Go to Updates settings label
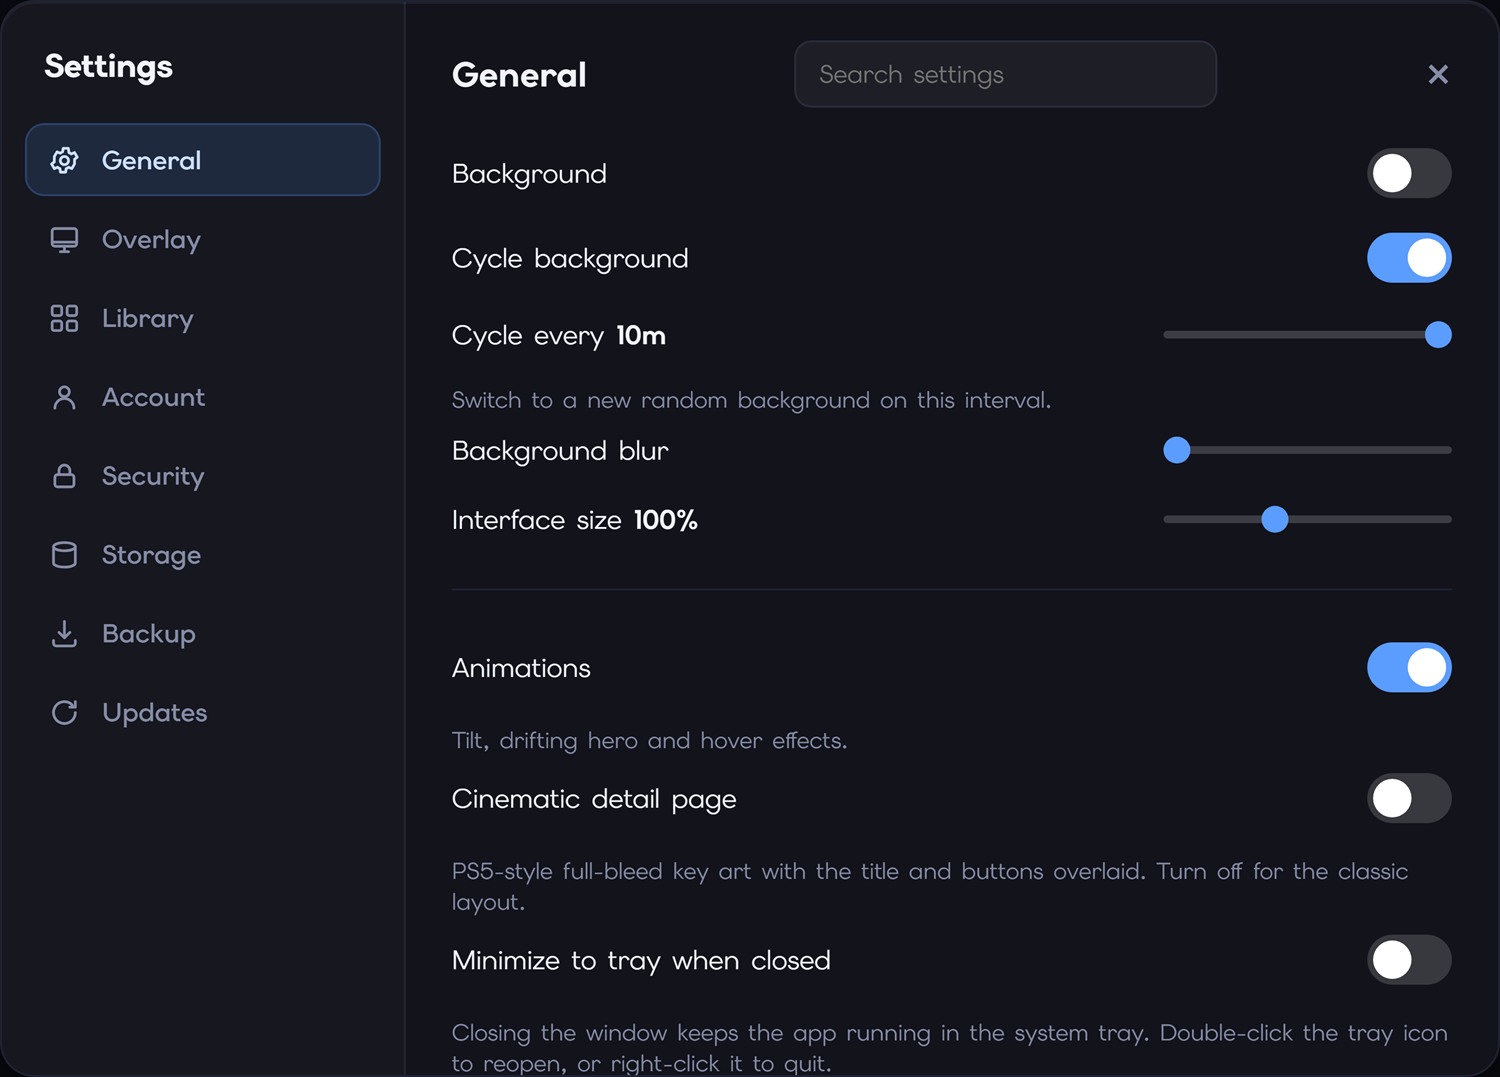 click(x=154, y=713)
